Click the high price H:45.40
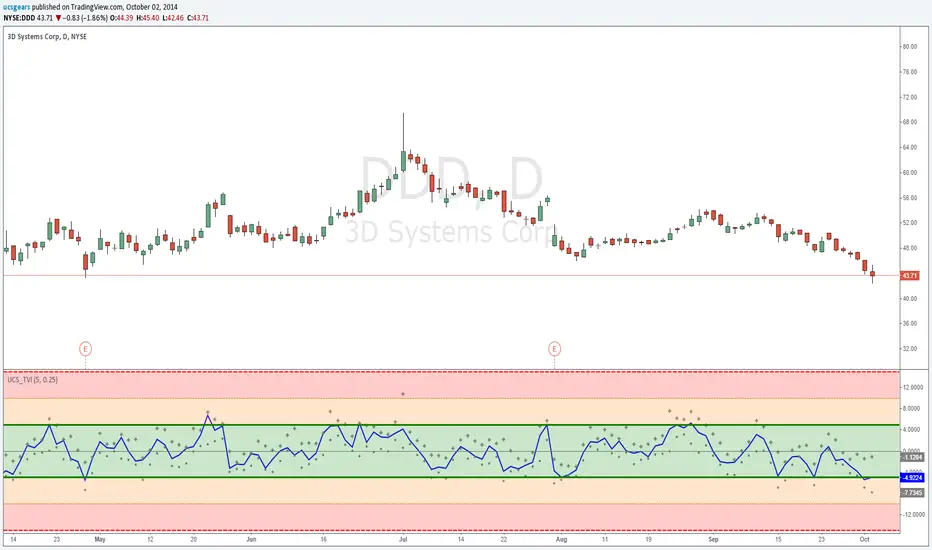The height and width of the screenshot is (550, 932). pos(147,18)
